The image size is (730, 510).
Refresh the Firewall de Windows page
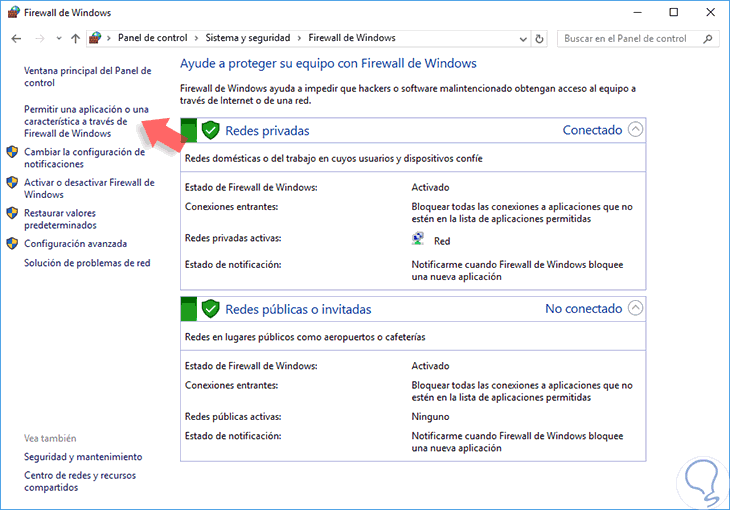pyautogui.click(x=539, y=39)
